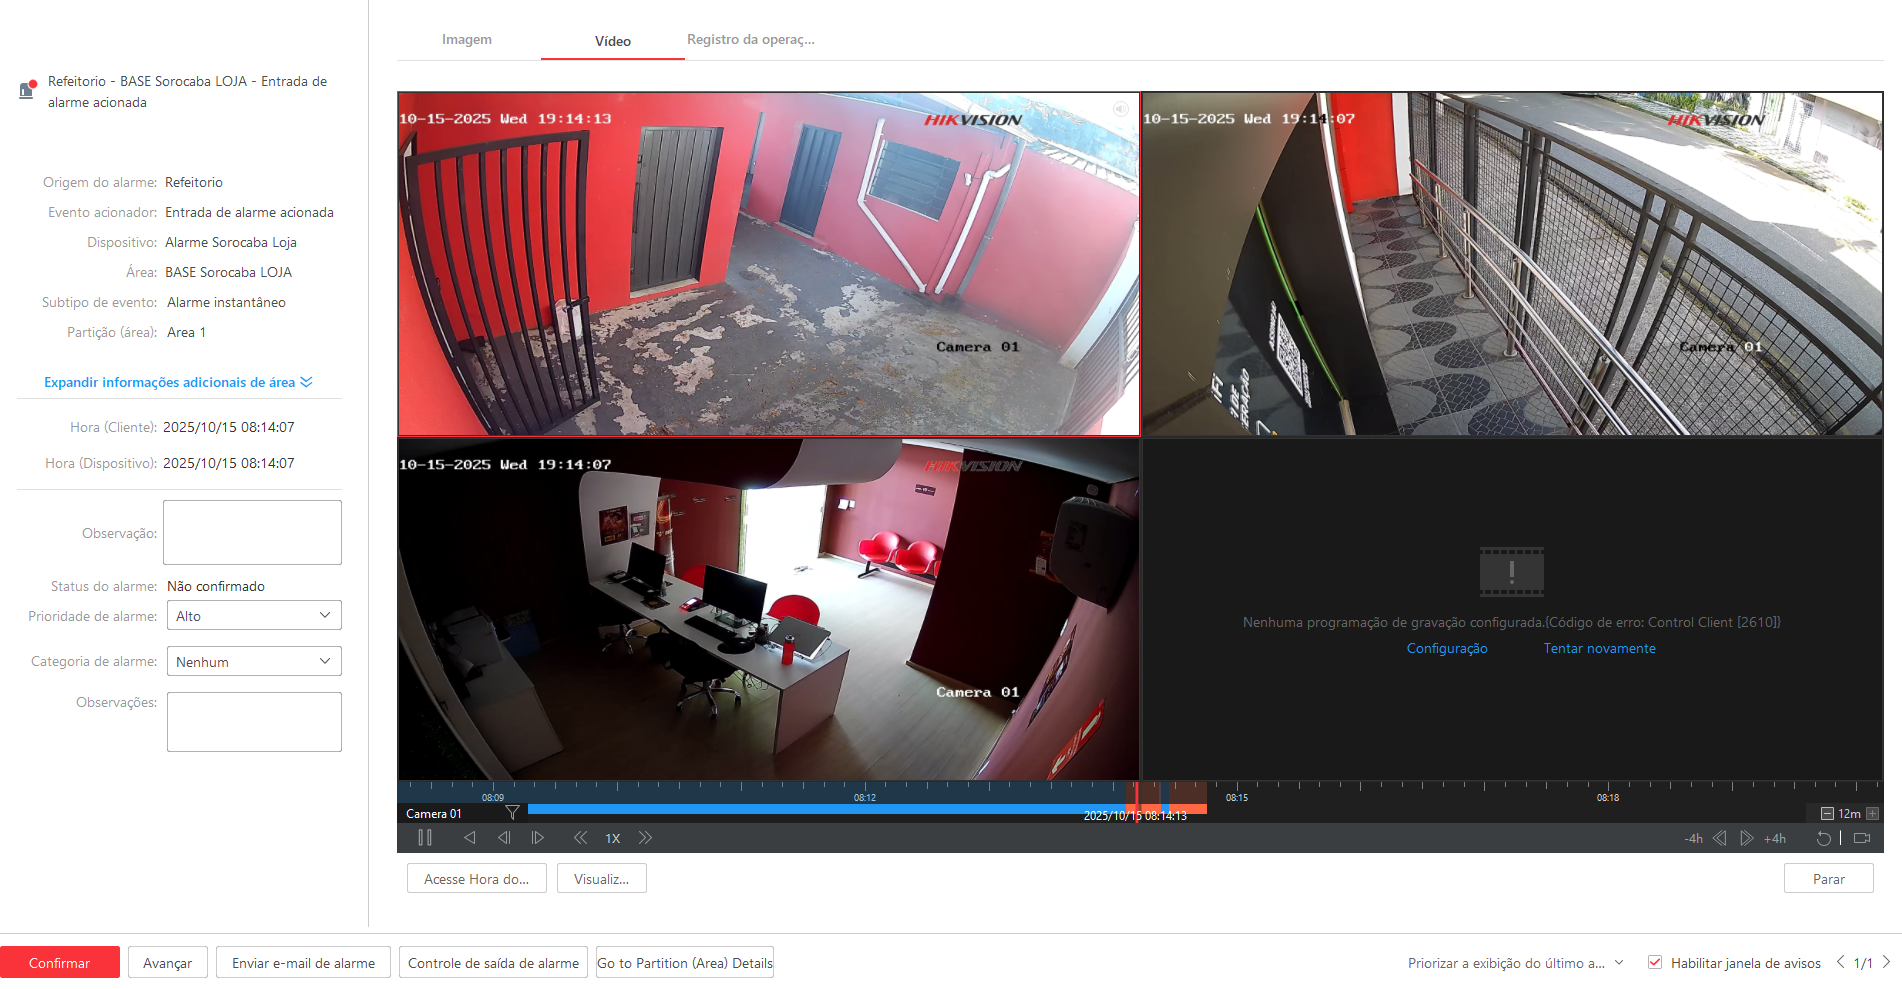Open the Categoria de alarme dropdown
The width and height of the screenshot is (1902, 989).
254,661
